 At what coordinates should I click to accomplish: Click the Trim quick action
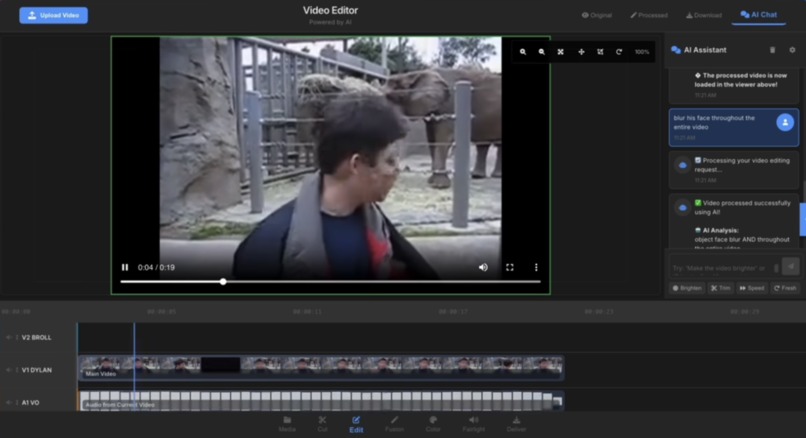coord(721,288)
